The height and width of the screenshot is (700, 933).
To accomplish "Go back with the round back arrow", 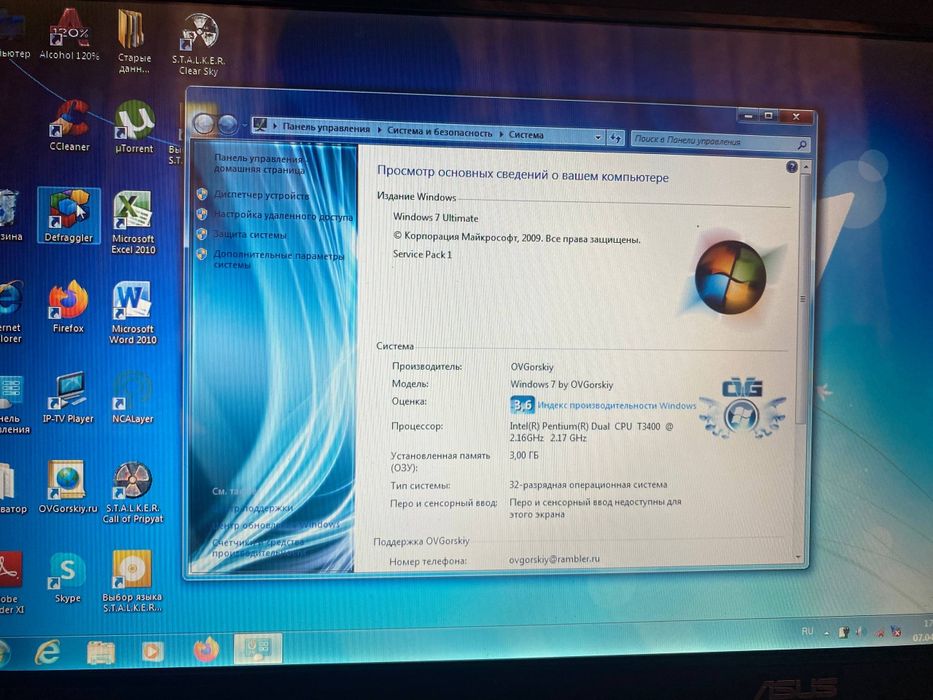I will pyautogui.click(x=204, y=123).
